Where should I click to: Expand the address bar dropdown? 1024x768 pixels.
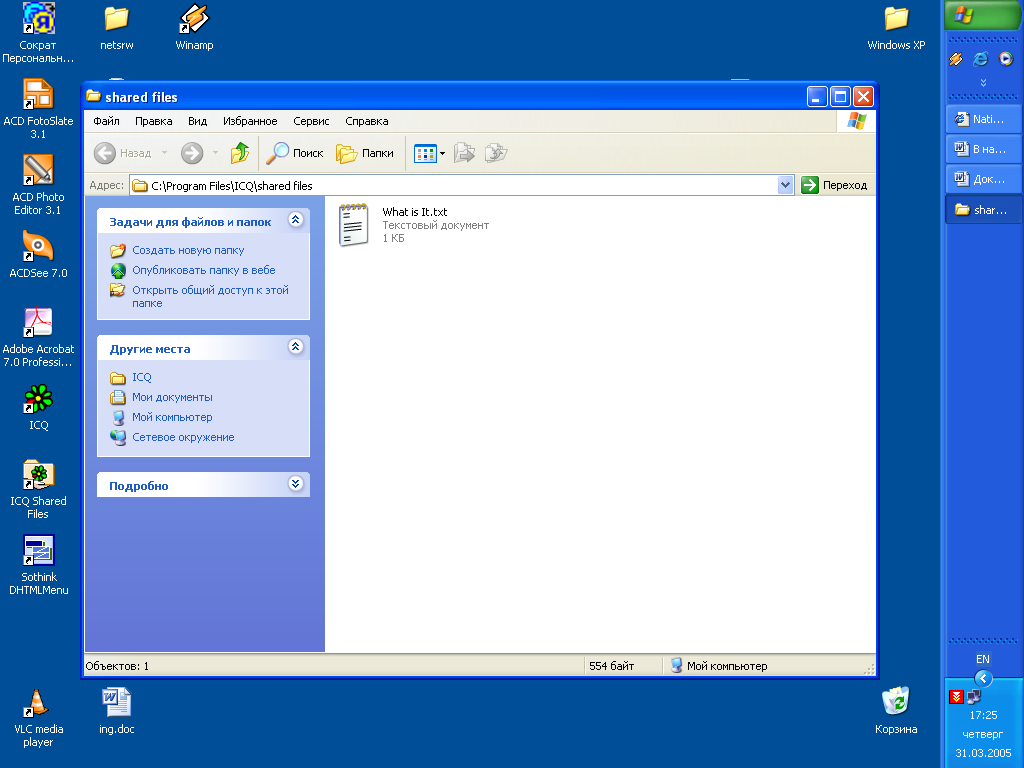coord(786,185)
